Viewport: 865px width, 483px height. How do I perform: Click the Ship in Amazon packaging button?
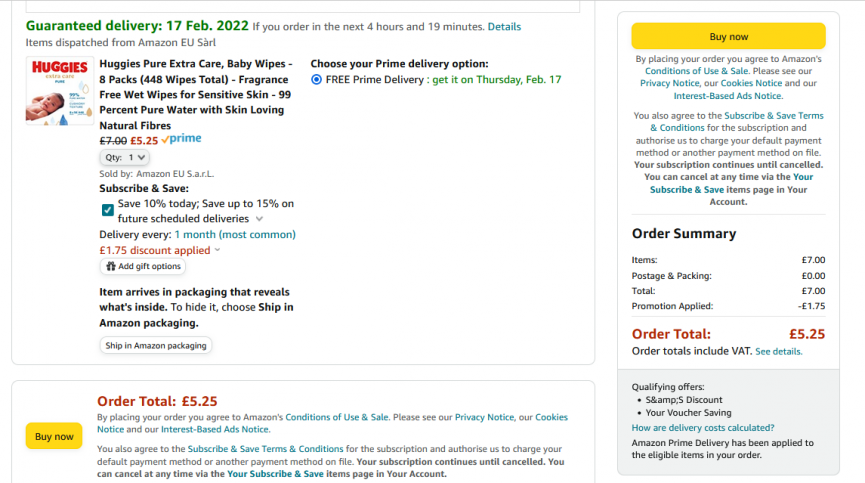coord(156,346)
